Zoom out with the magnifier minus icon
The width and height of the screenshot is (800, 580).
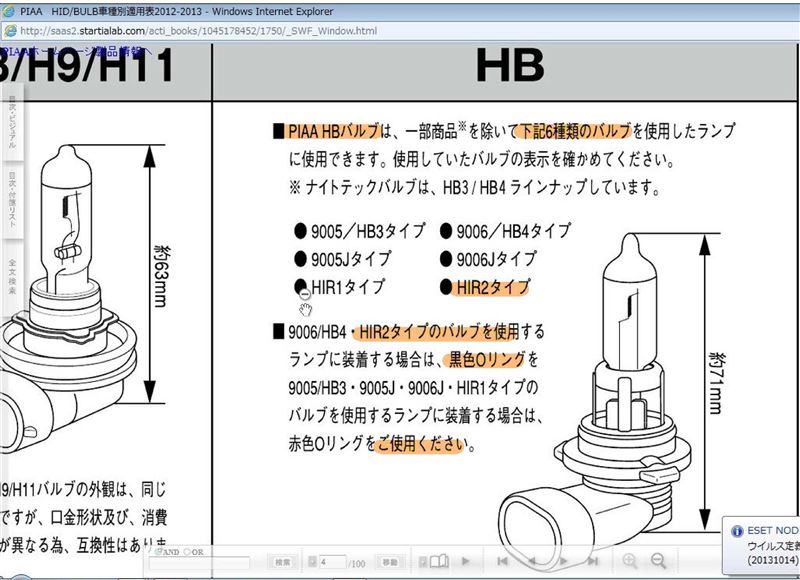[x=659, y=561]
